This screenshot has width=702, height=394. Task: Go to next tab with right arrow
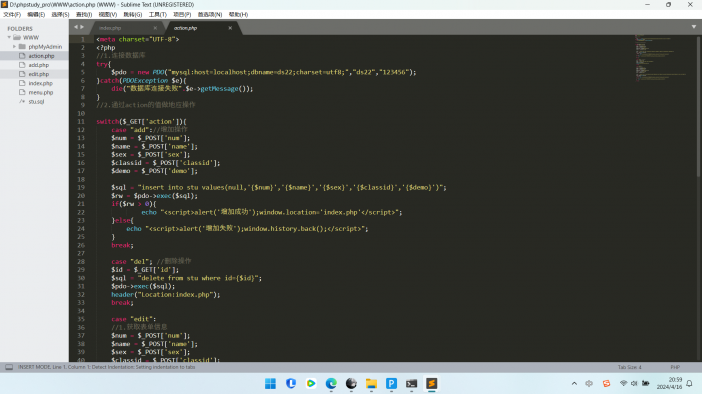(82, 27)
